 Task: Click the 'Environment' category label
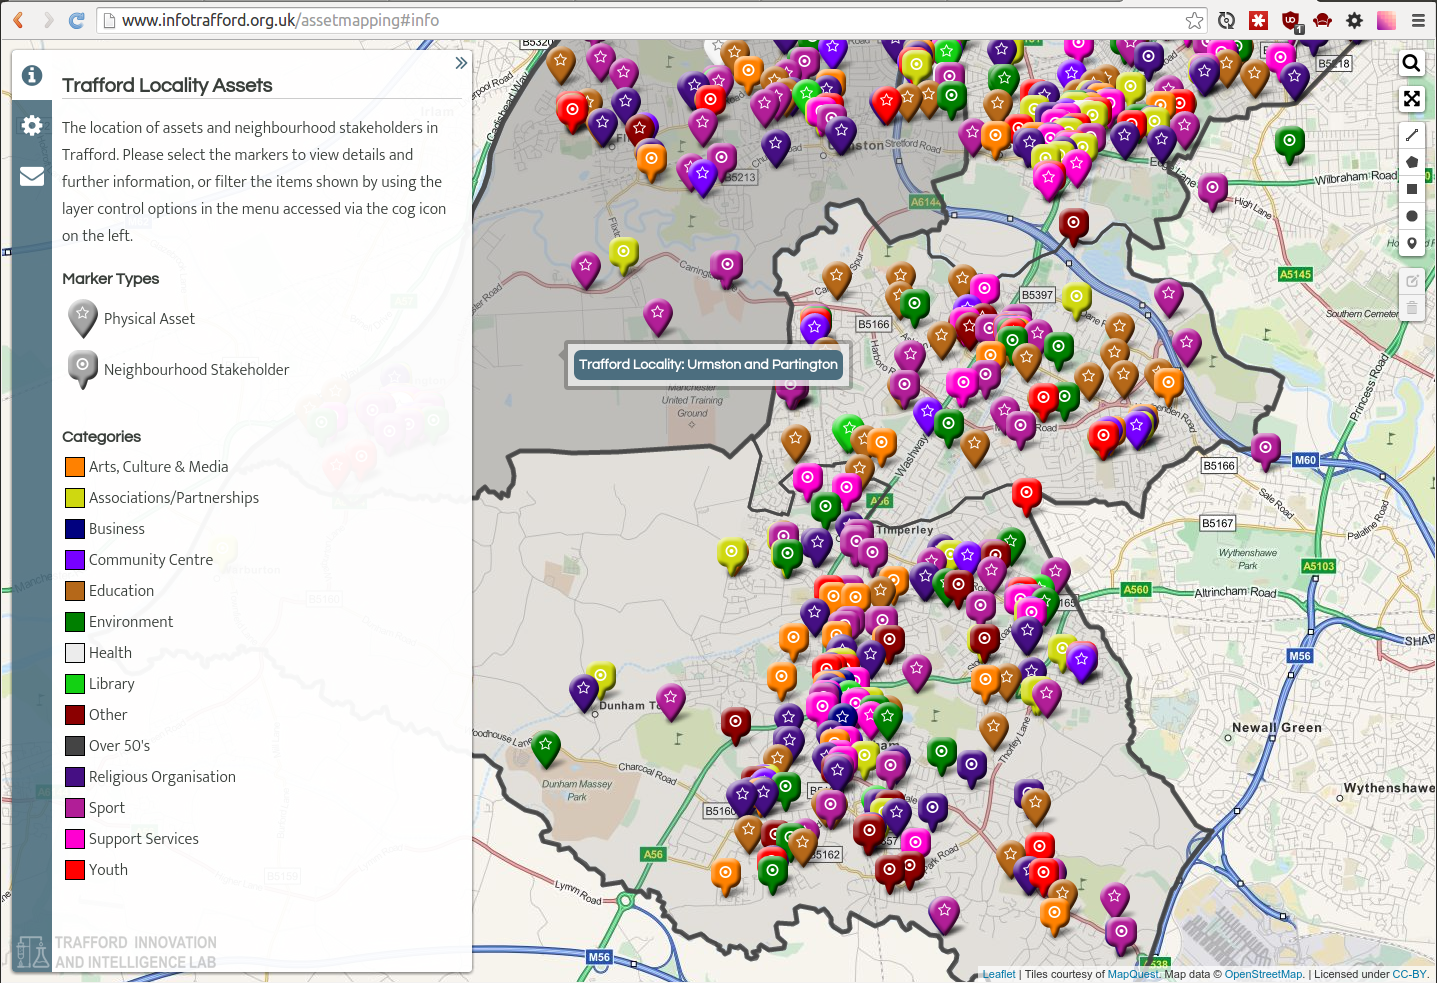point(131,622)
